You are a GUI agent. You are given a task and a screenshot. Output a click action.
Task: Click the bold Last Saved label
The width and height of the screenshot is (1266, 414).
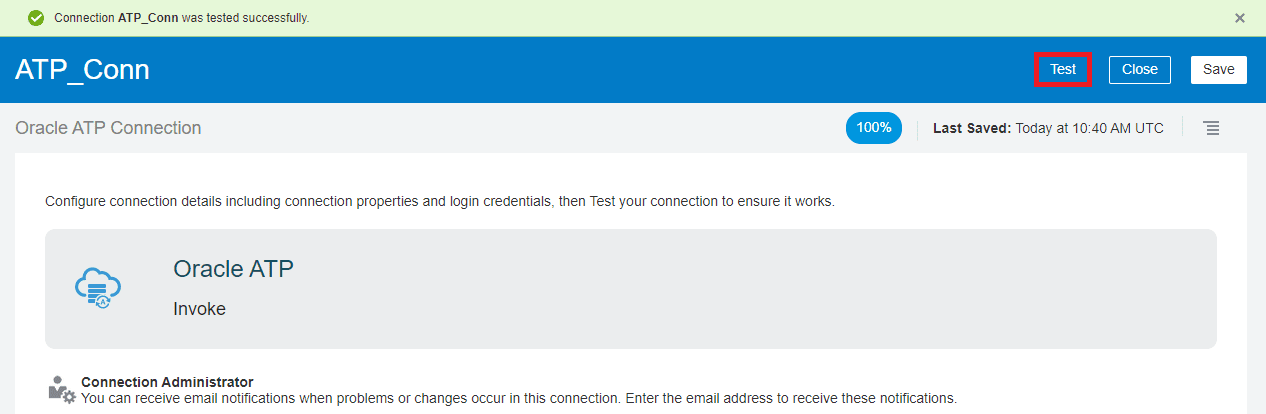click(x=971, y=128)
